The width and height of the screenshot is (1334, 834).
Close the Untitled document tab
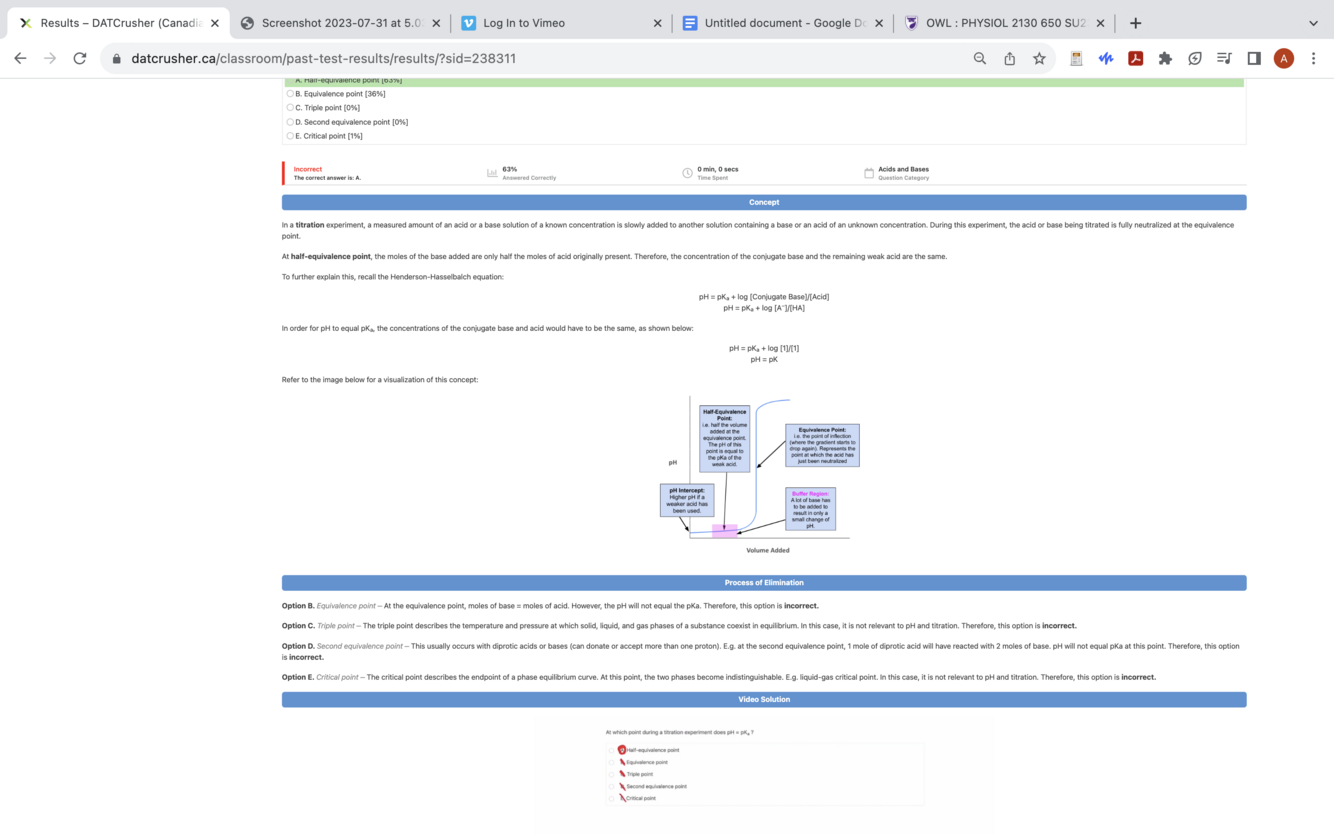(x=879, y=23)
